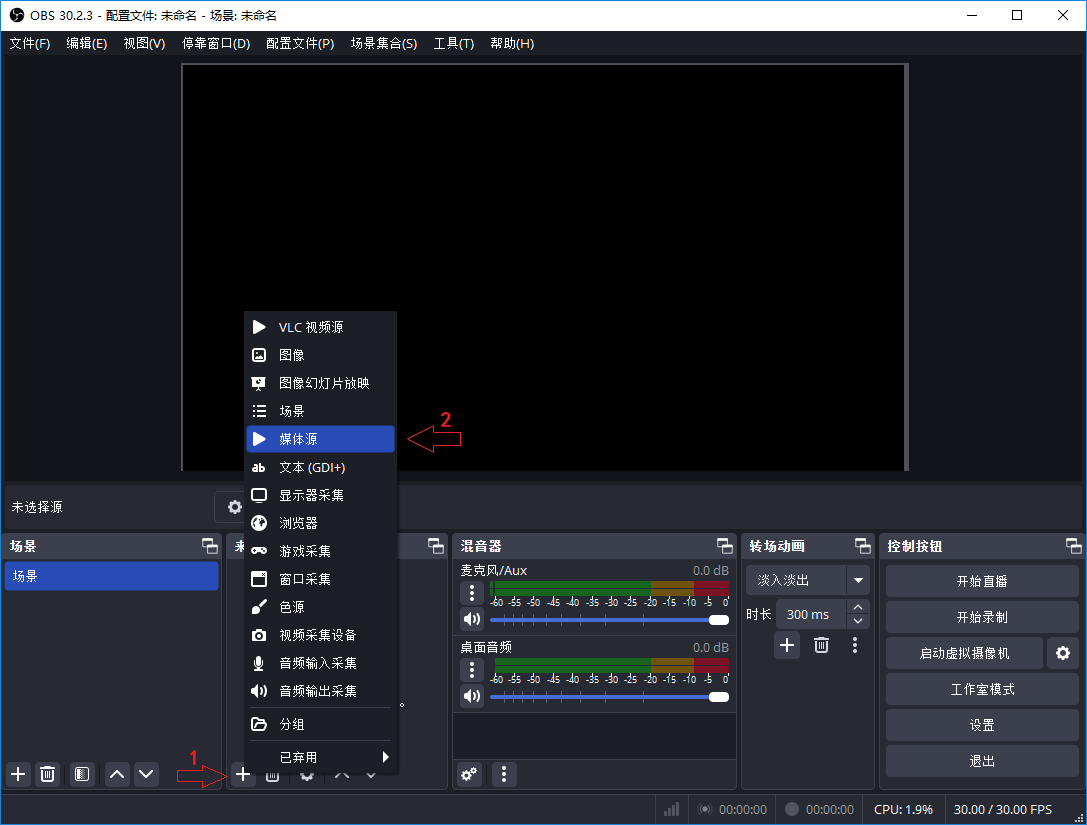
Task: Mute the 桌面音频 speaker icon
Action: click(471, 696)
